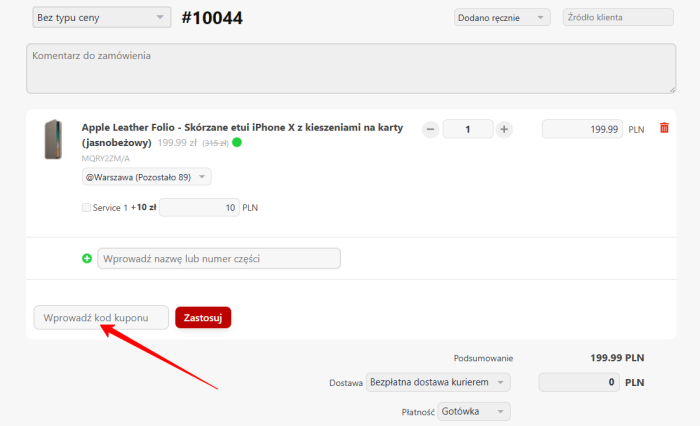
Task: Click the green add part plus icon
Action: click(x=87, y=259)
